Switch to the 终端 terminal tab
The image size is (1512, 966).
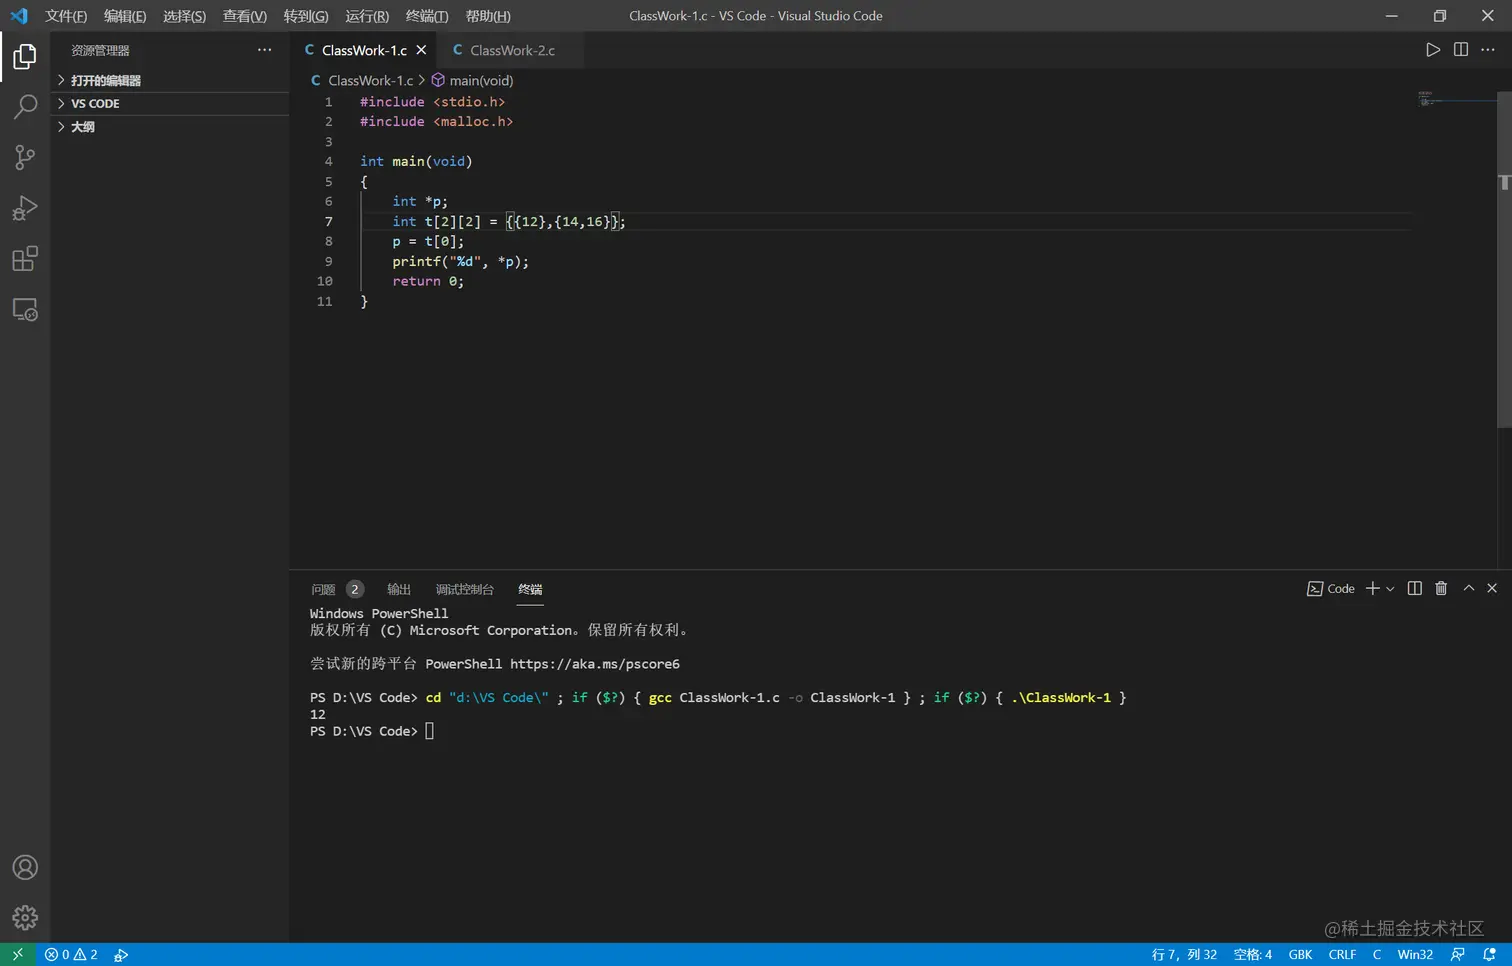[x=530, y=590]
